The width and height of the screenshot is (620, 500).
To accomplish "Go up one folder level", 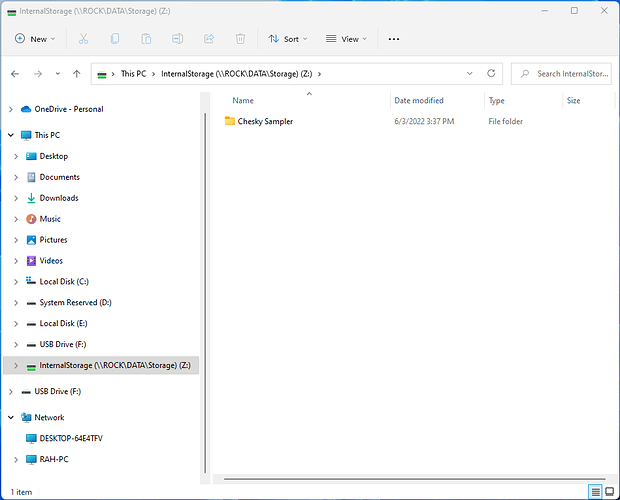I will (76, 74).
